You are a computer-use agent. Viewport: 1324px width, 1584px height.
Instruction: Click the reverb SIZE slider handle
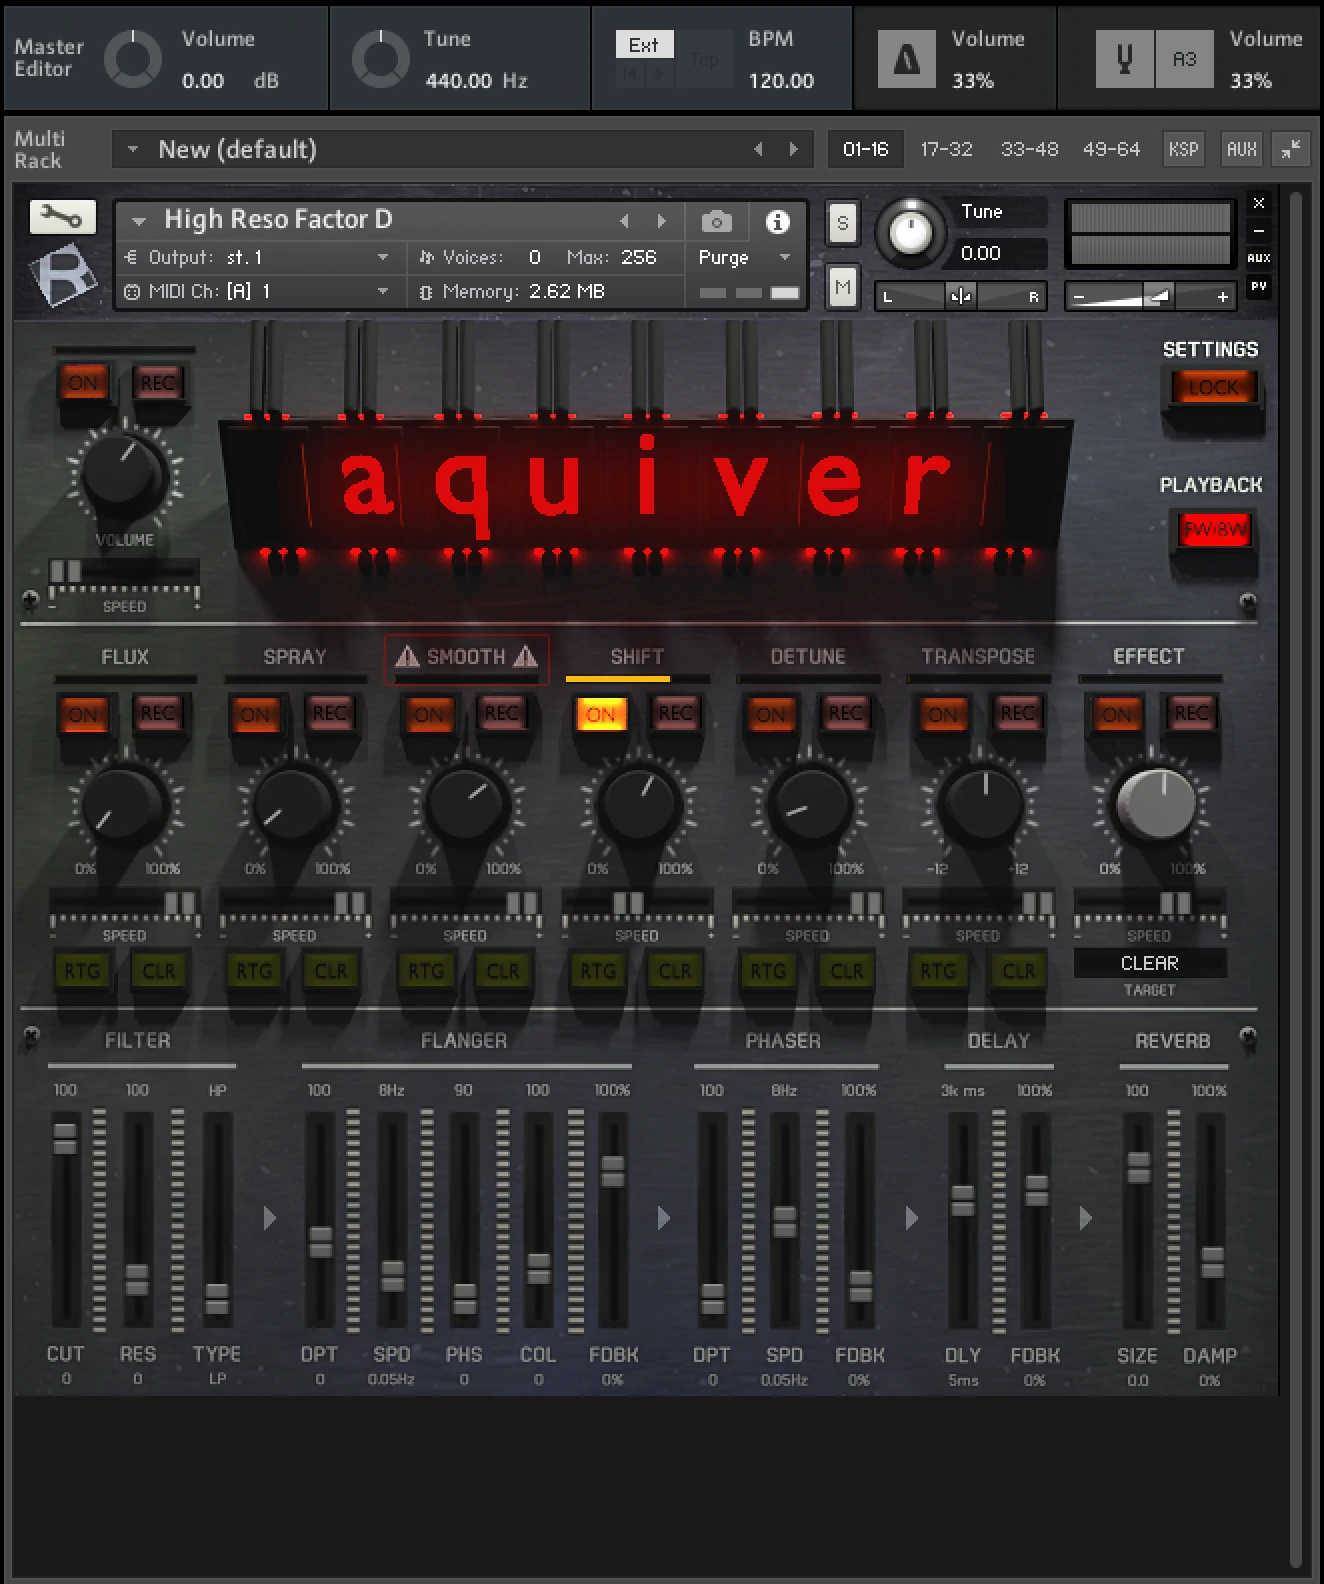click(x=1138, y=1167)
